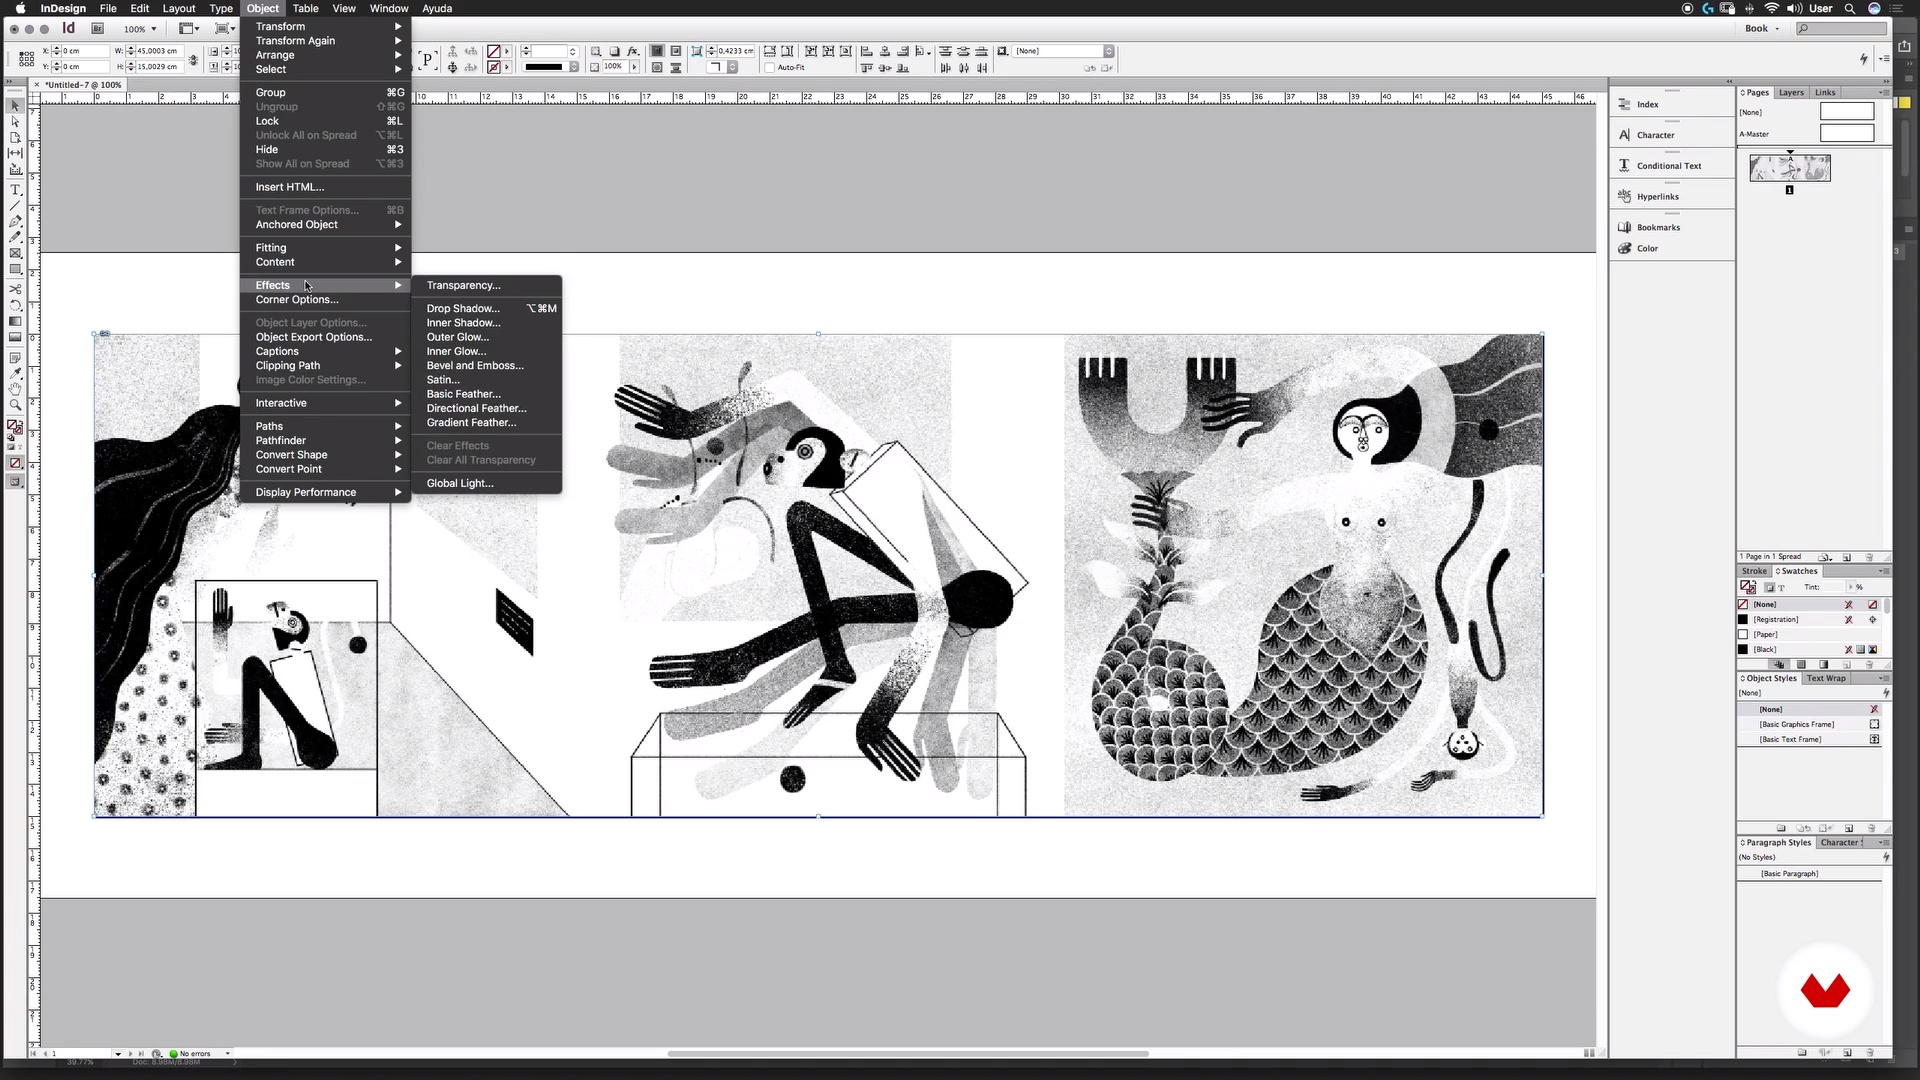This screenshot has height=1080, width=1920.
Task: Open the Layout menu in menu bar
Action: (x=179, y=8)
